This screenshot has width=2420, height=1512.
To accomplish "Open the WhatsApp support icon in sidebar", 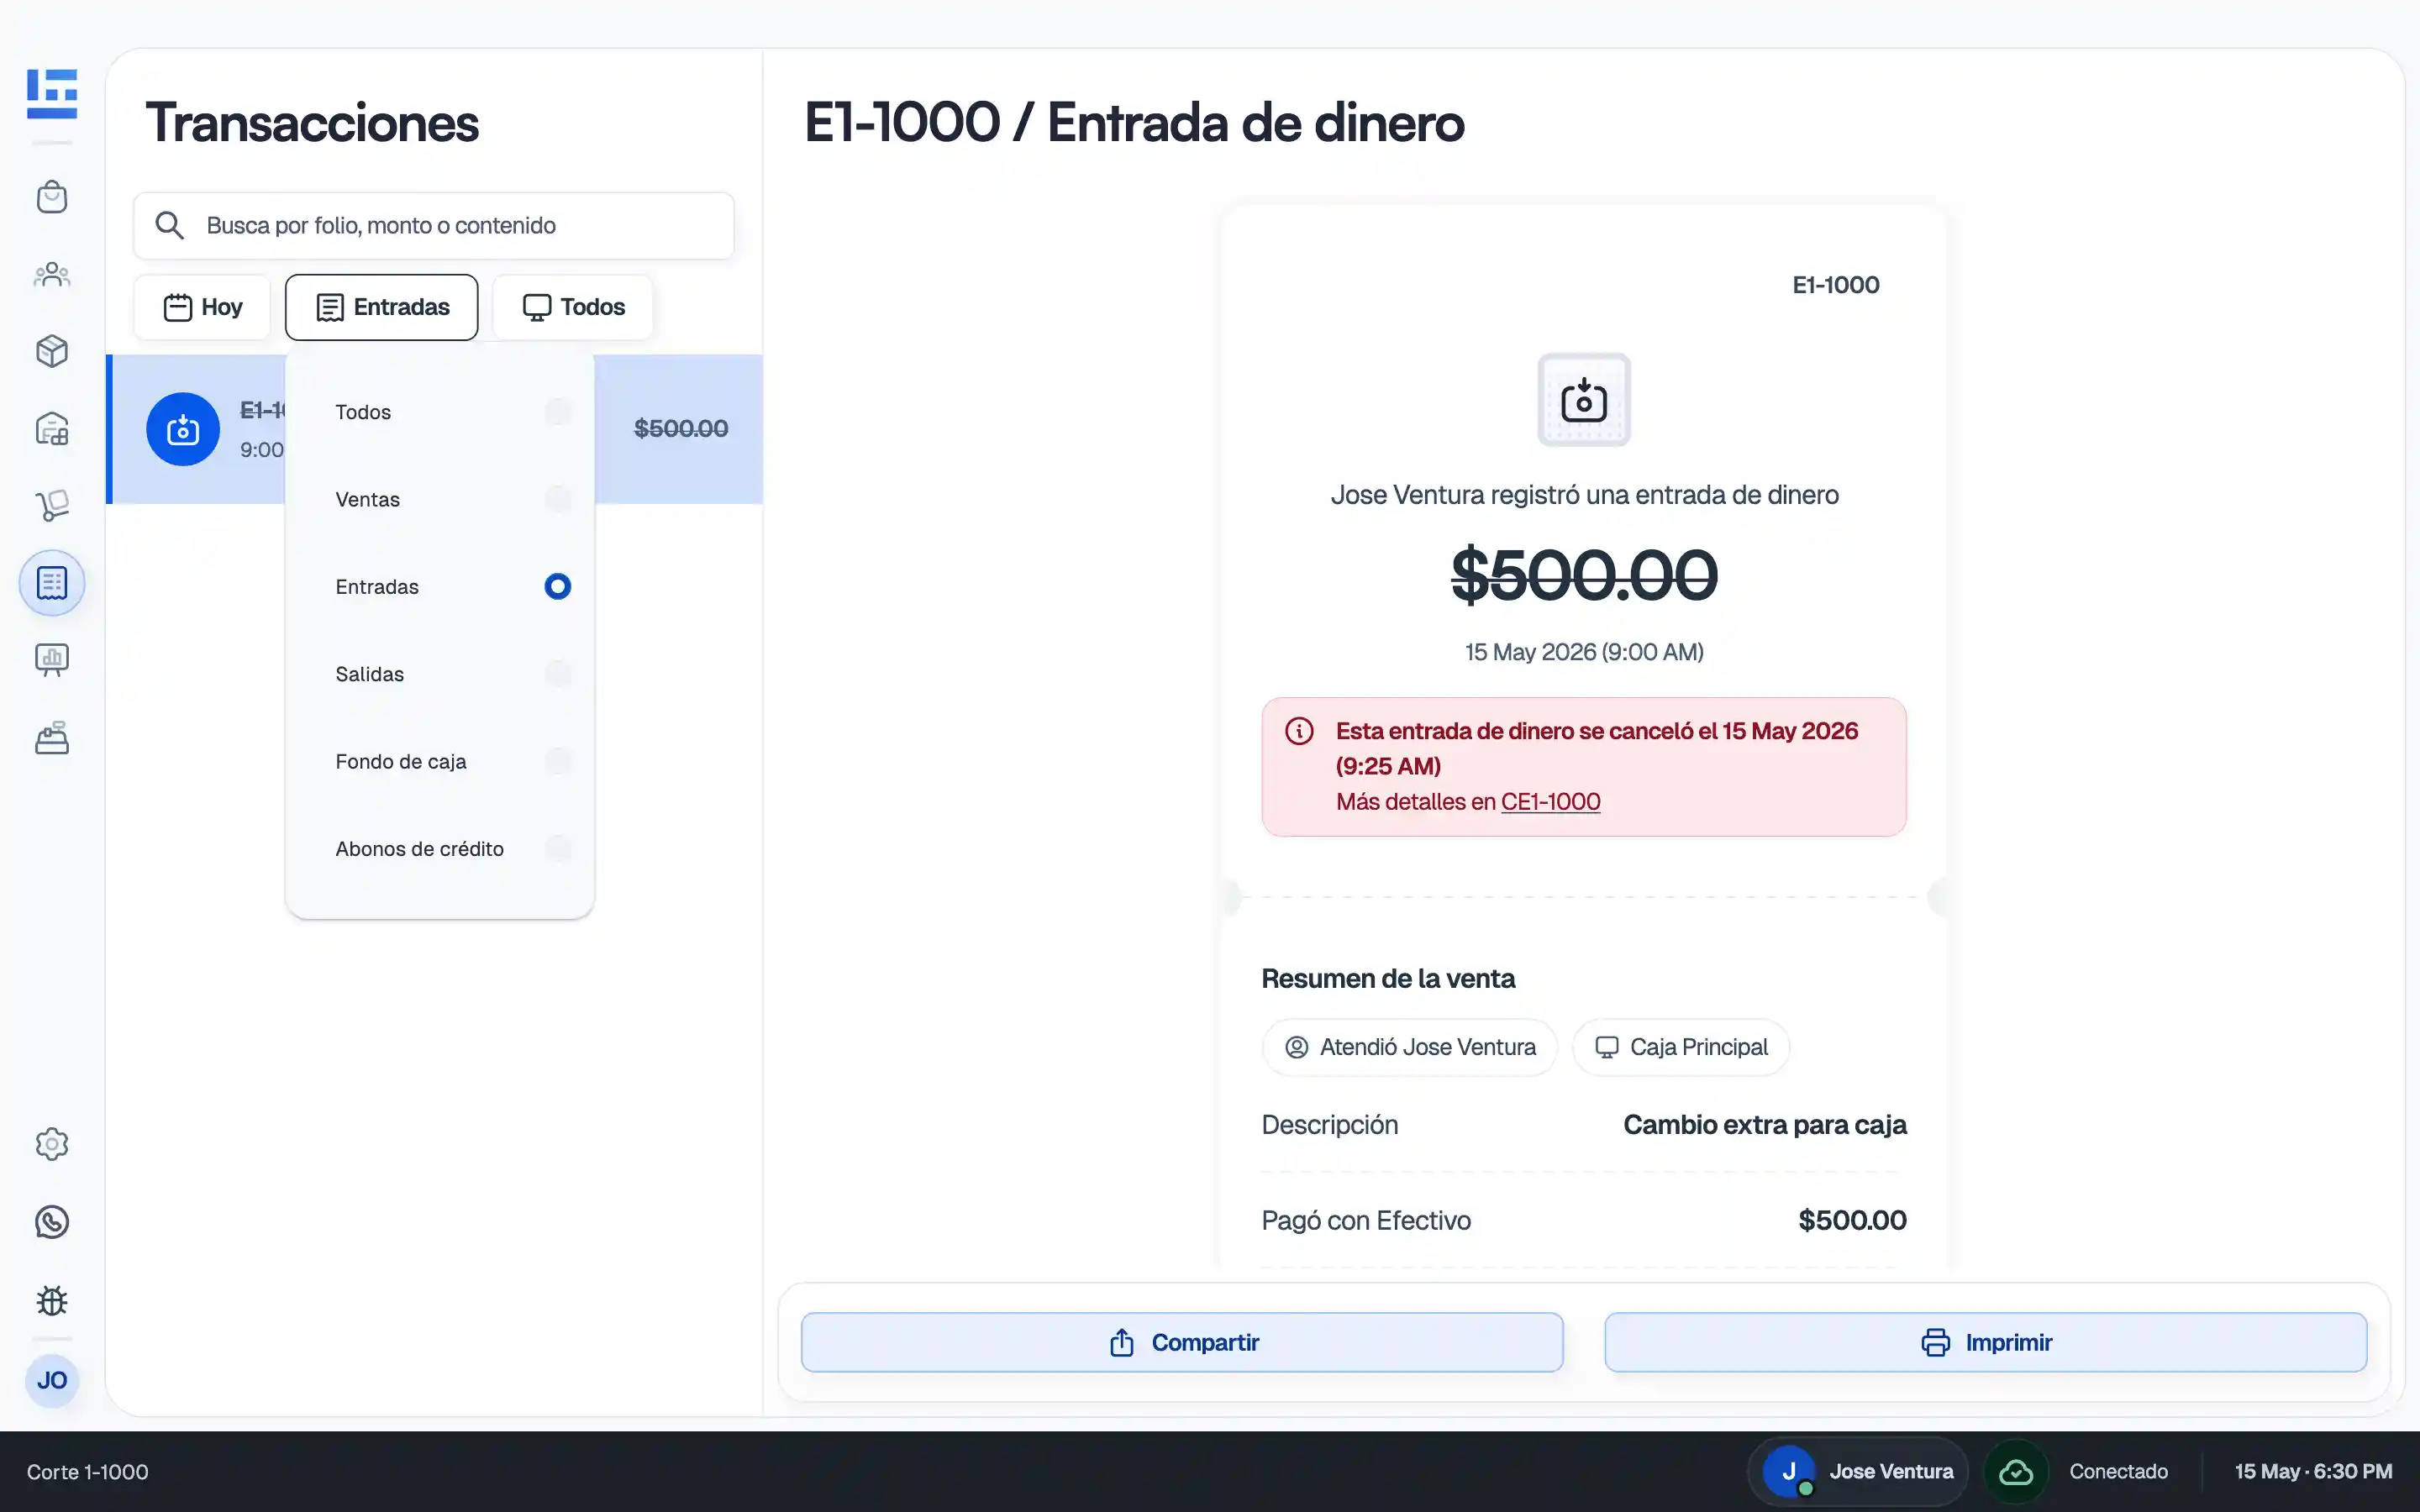I will click(52, 1222).
